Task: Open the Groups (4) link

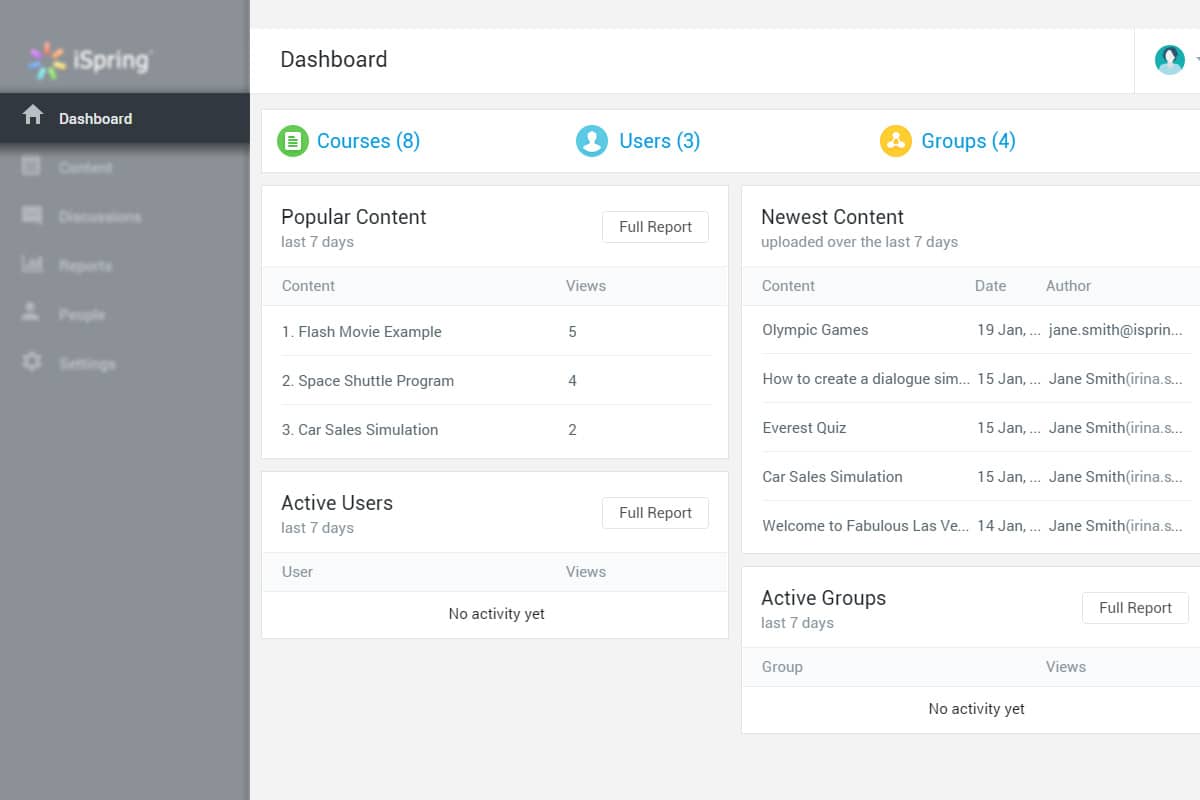Action: 968,141
